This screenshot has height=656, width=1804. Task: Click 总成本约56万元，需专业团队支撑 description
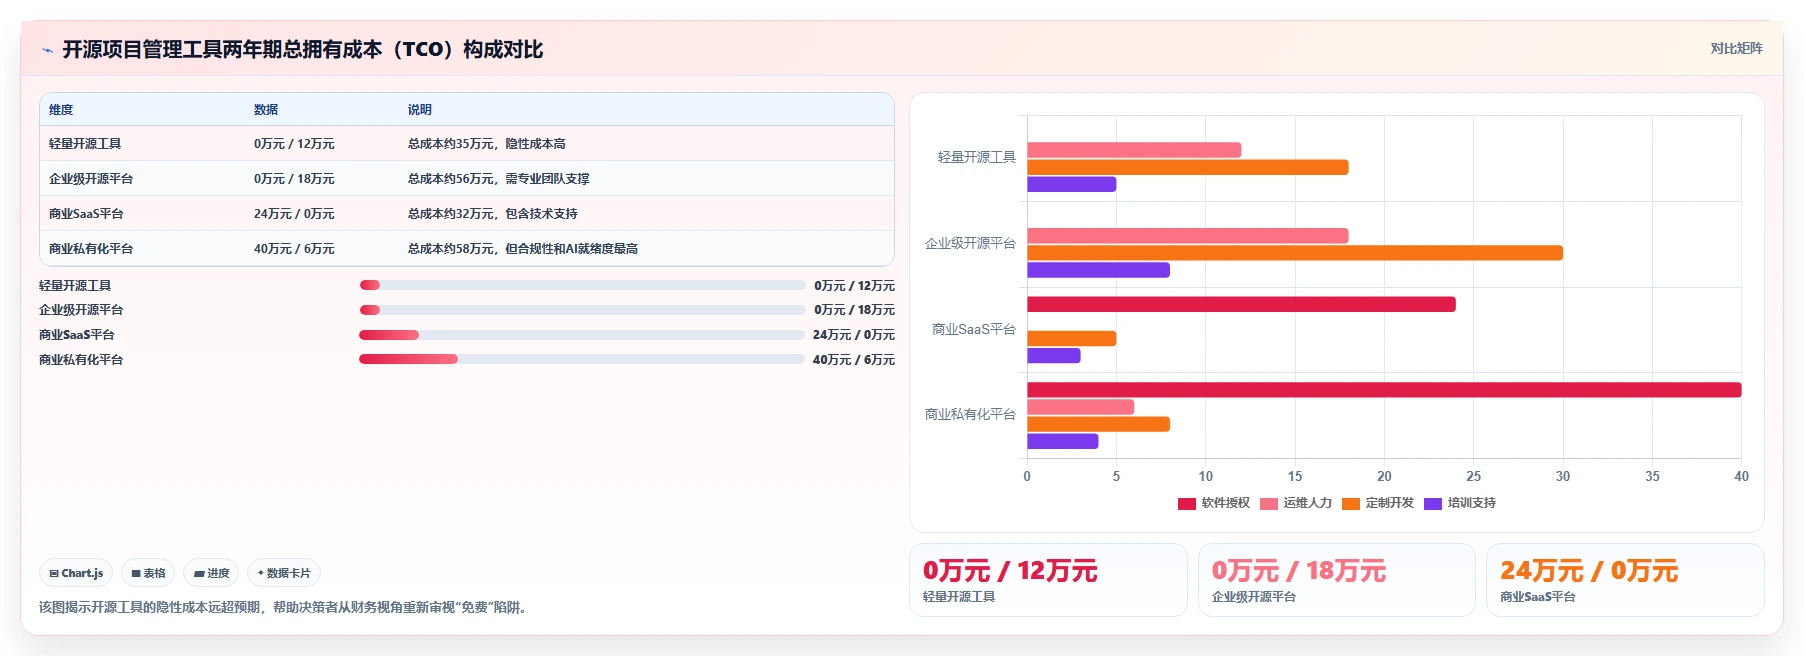click(499, 179)
